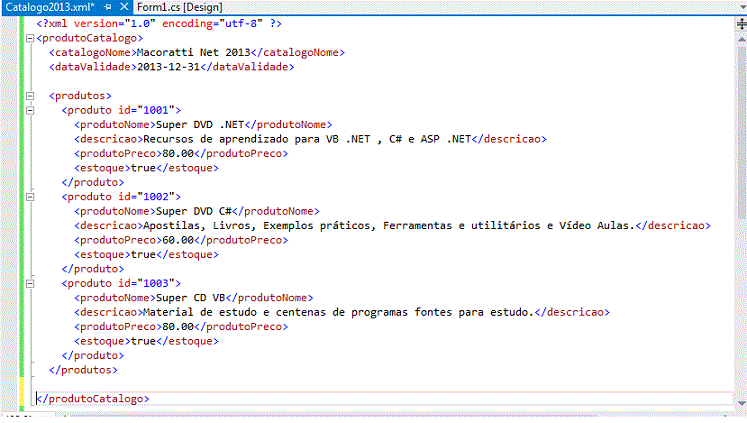Click the opening <catalogoNome> tag

click(x=93, y=52)
